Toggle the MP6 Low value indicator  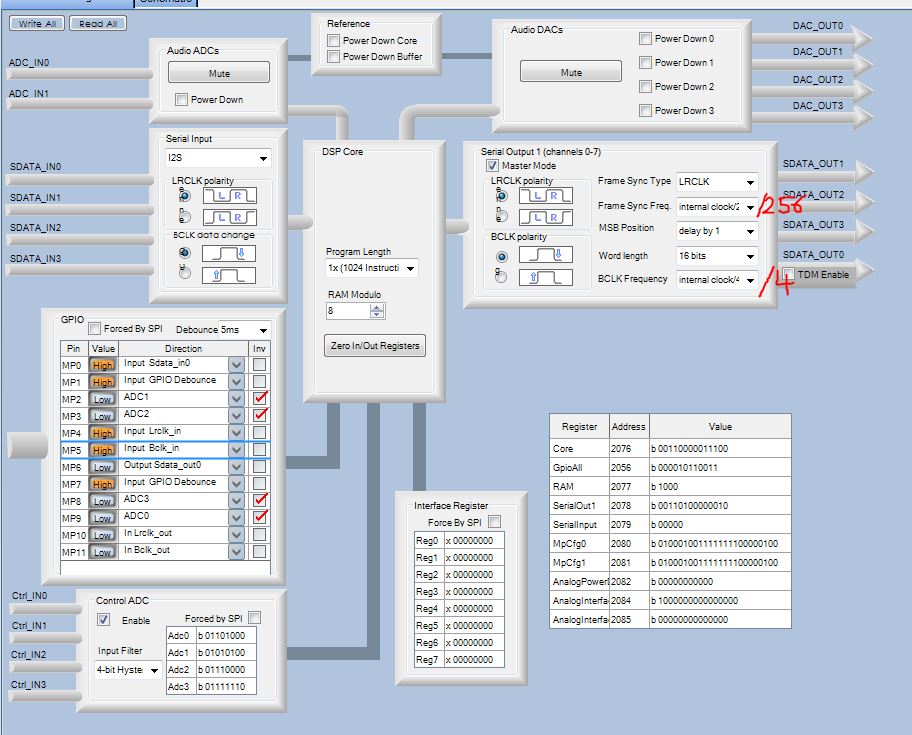tap(103, 466)
